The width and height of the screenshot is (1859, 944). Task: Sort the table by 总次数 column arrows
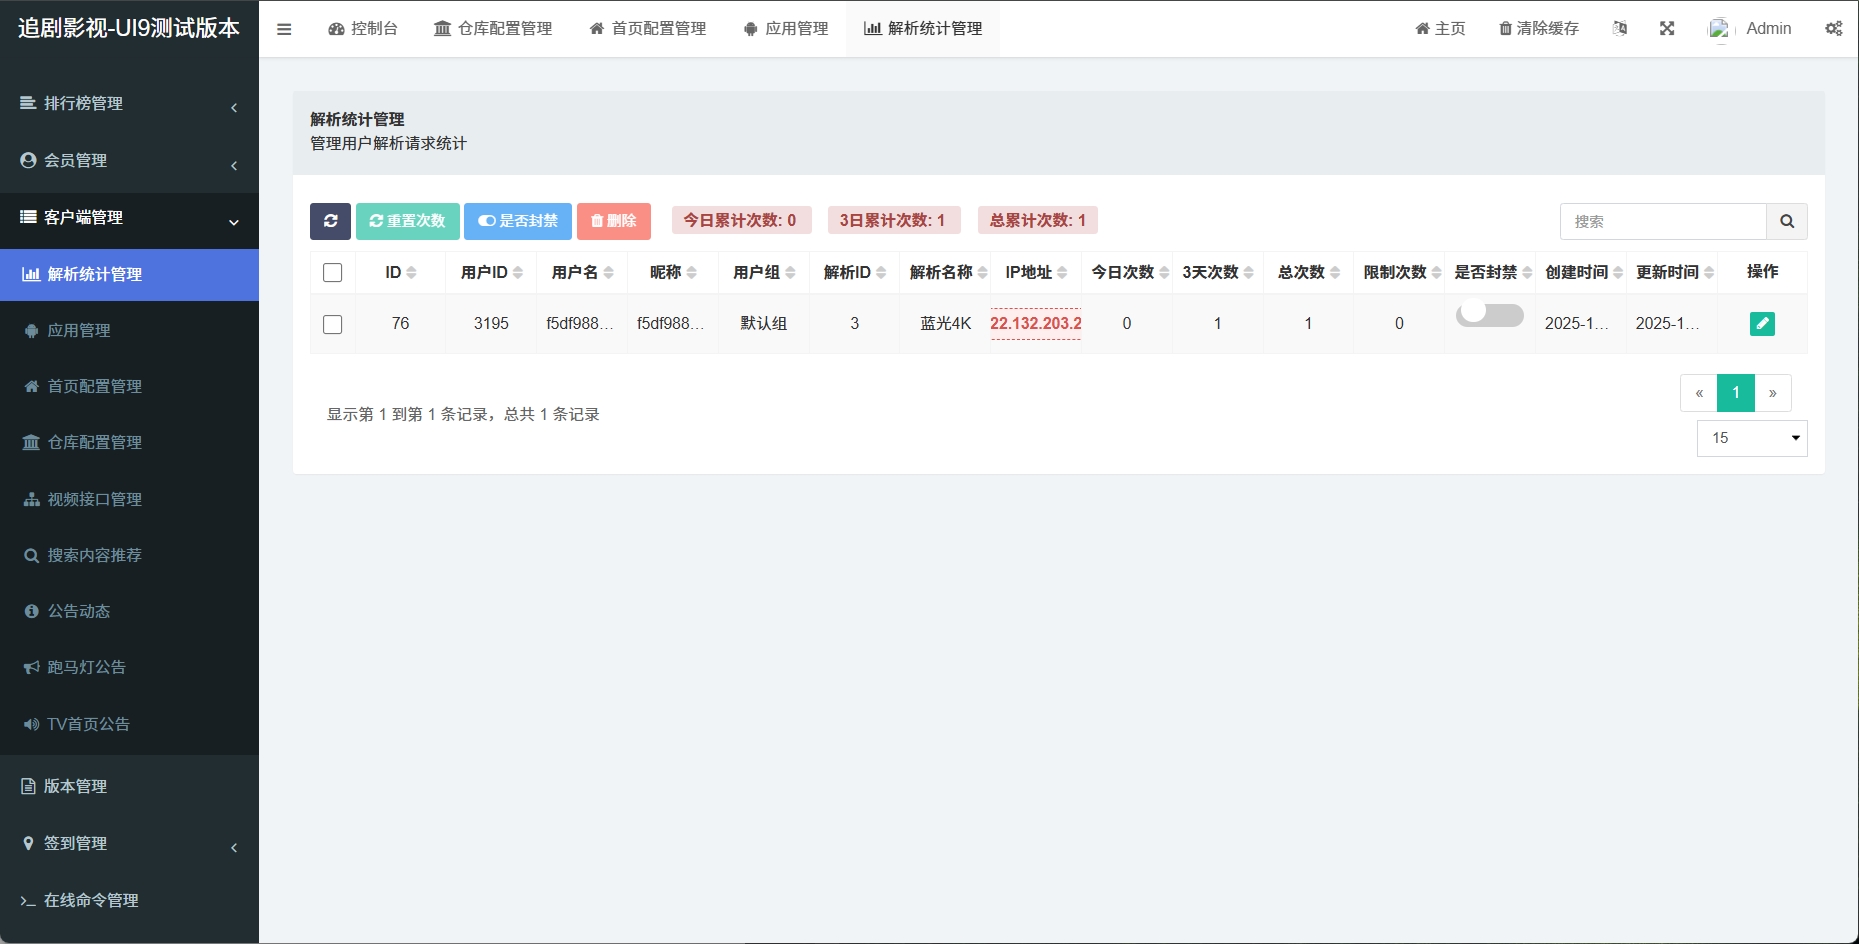[1334, 271]
